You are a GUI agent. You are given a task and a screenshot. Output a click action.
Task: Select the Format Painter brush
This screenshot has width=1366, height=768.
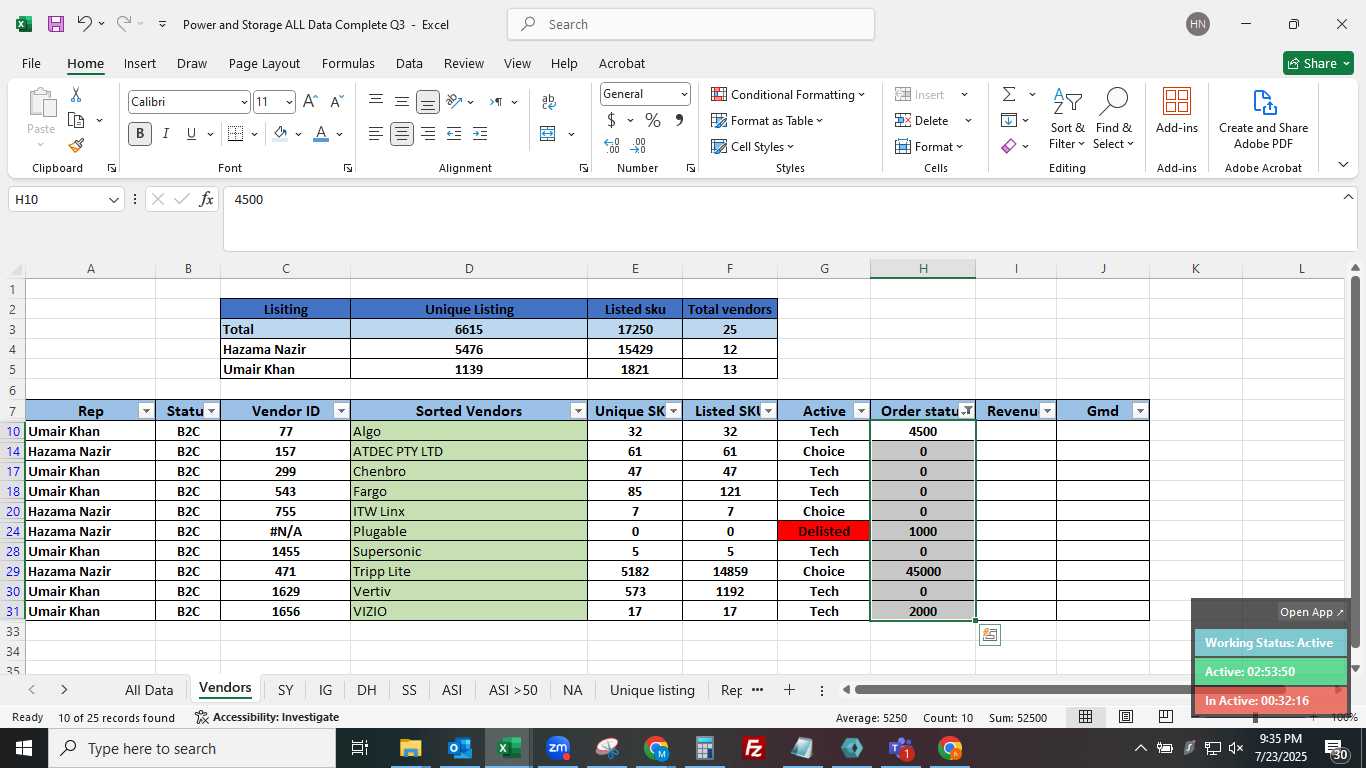(76, 145)
